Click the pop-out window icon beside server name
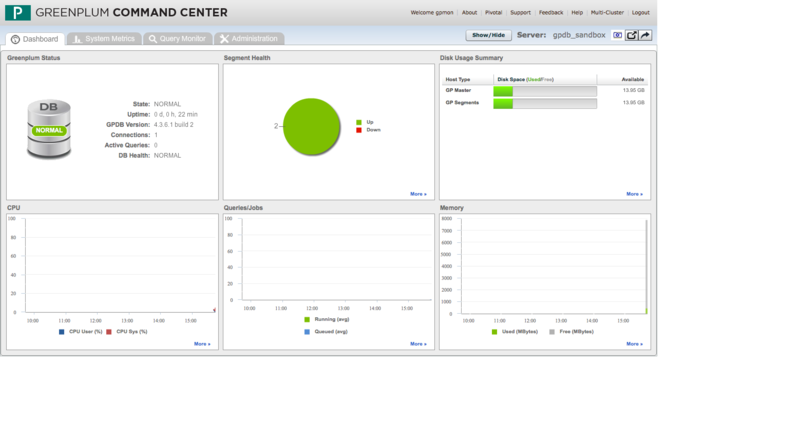Viewport: 800px width, 421px height. [x=632, y=35]
